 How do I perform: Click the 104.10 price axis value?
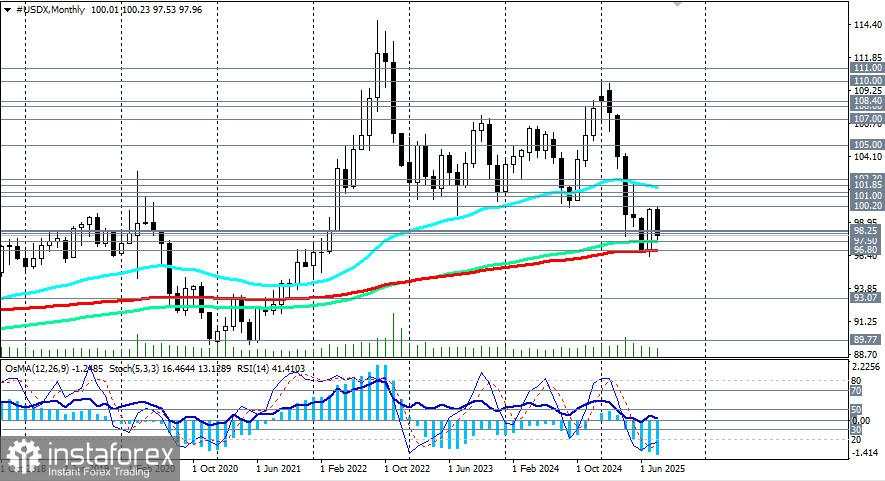[868, 158]
